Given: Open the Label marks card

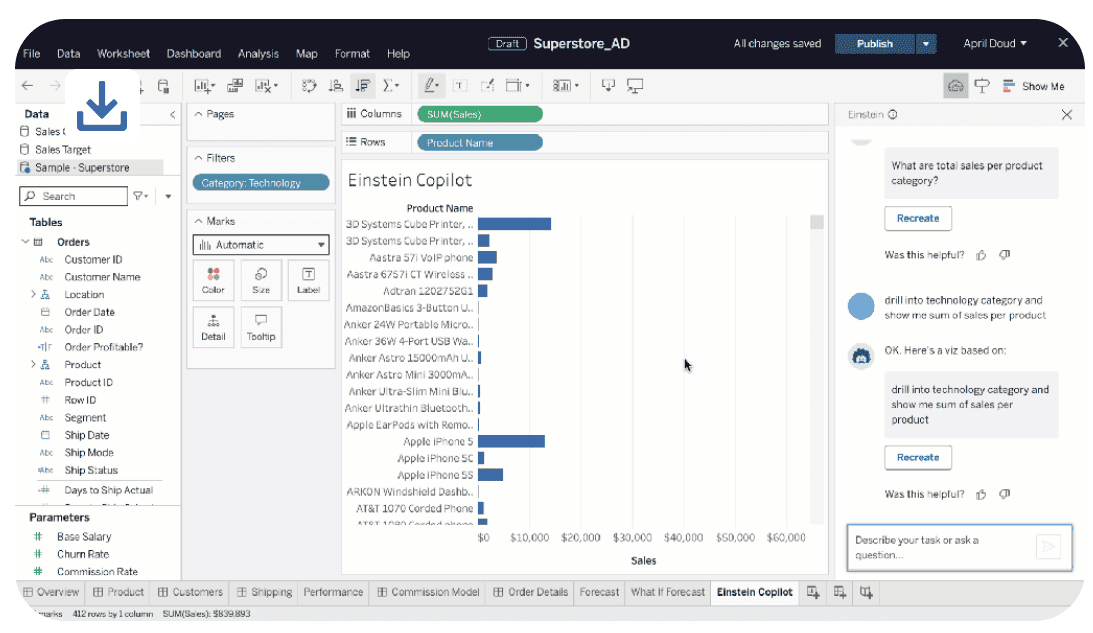Looking at the screenshot, I should pyautogui.click(x=308, y=280).
